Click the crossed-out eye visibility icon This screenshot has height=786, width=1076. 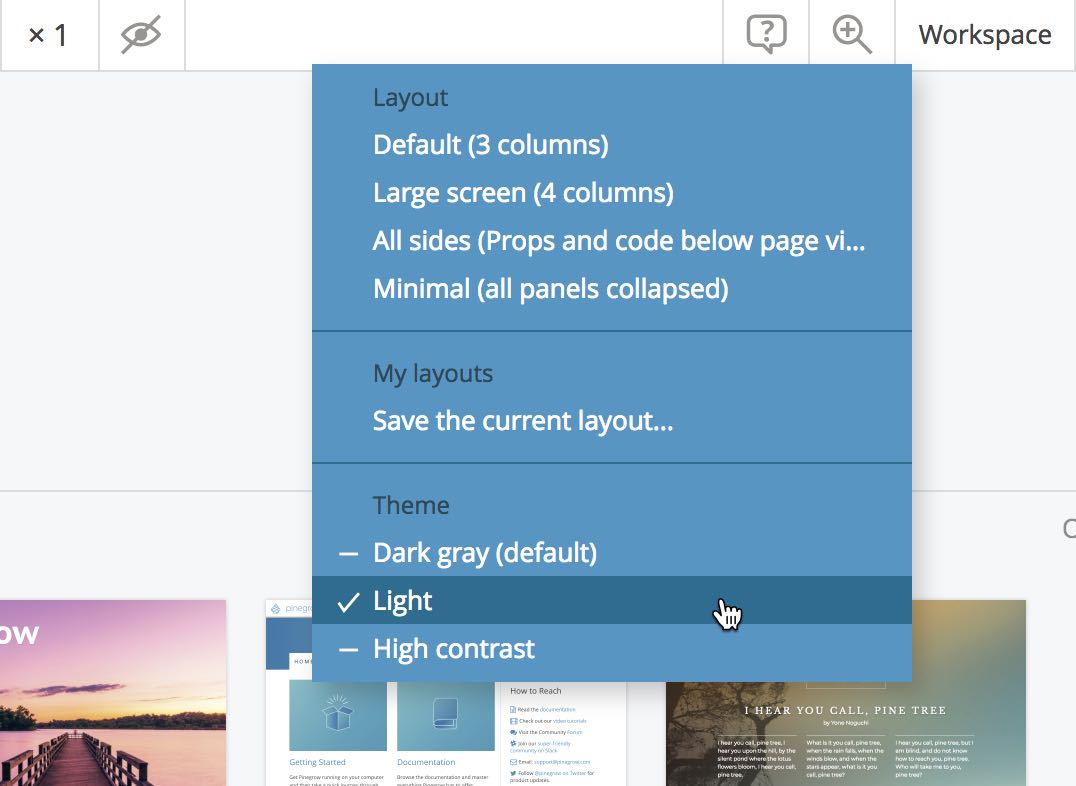[x=141, y=34]
